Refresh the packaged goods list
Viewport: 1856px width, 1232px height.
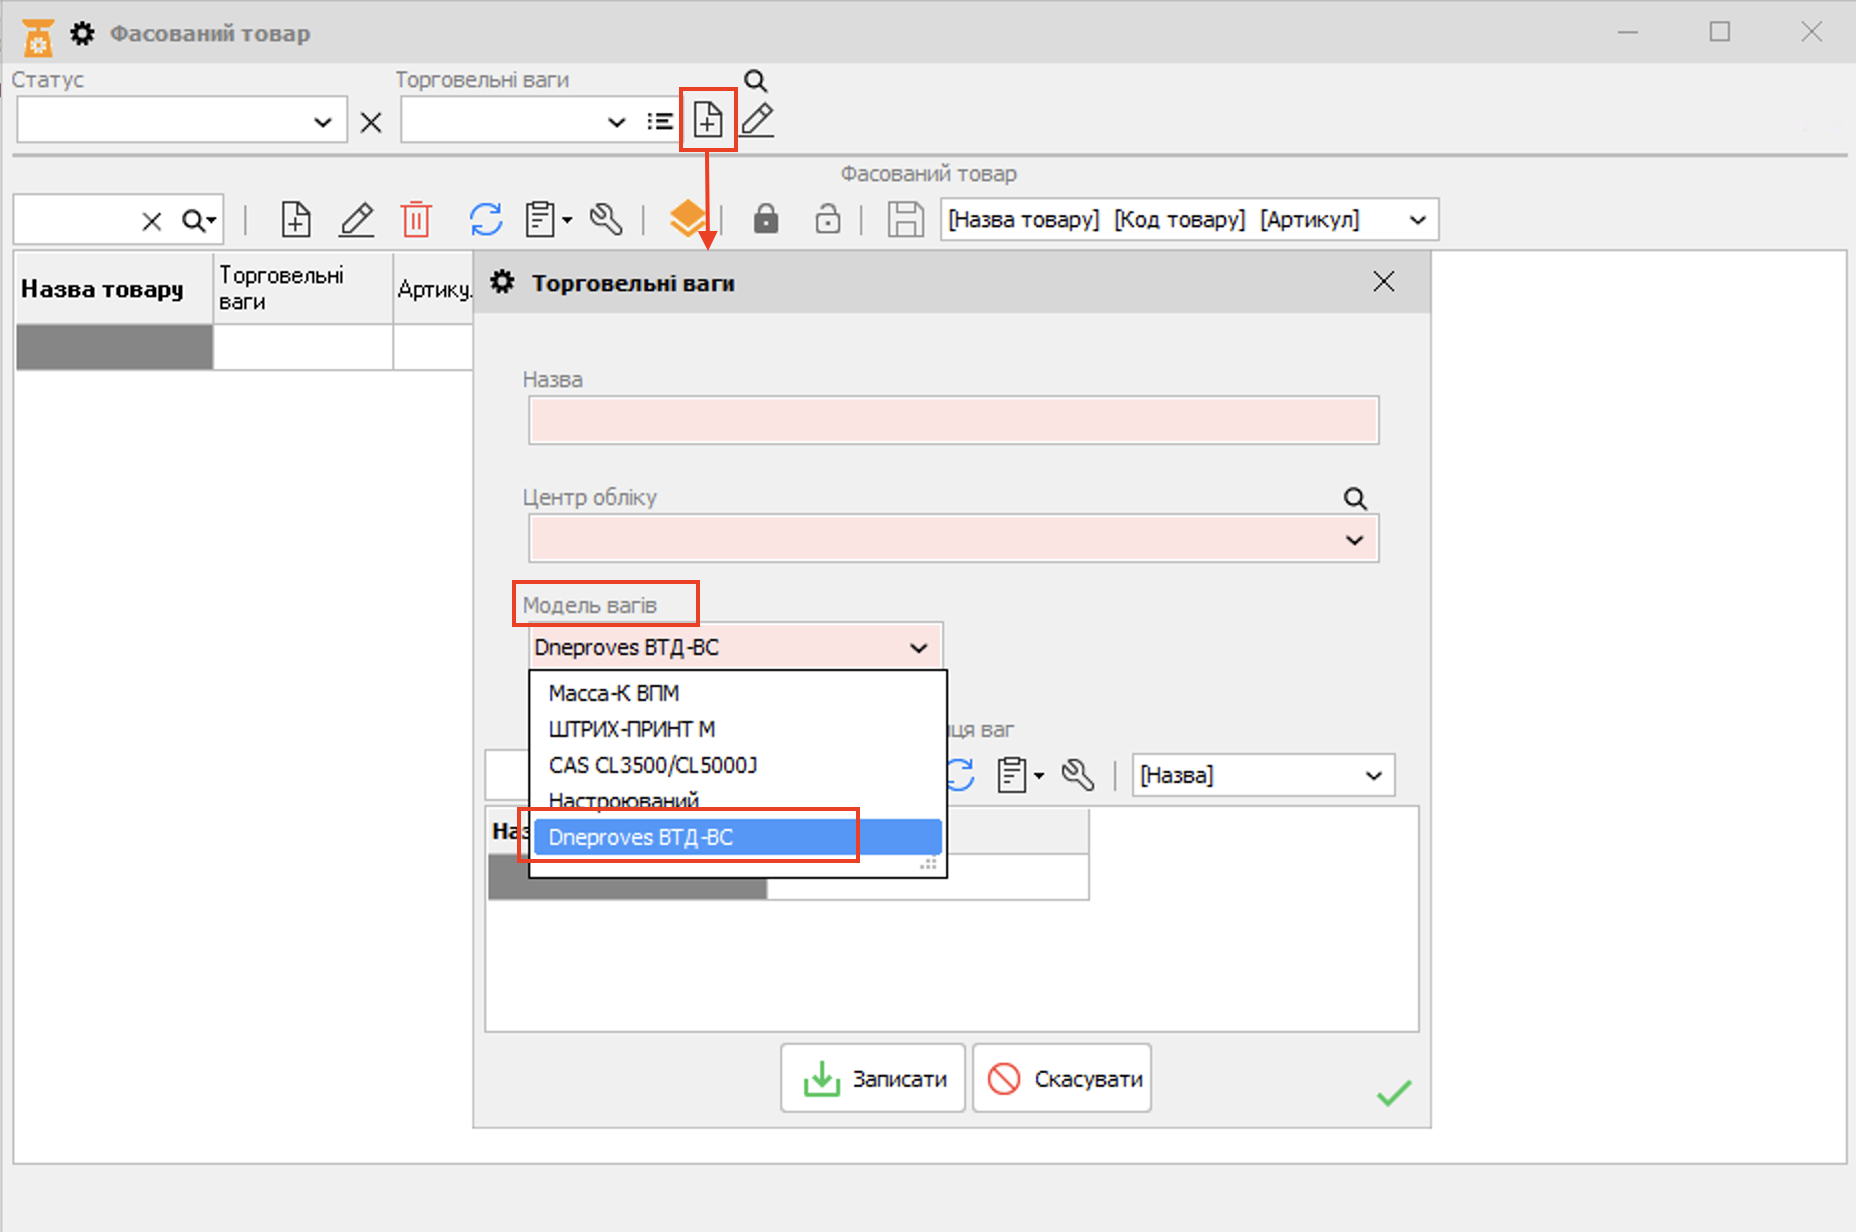coord(486,219)
